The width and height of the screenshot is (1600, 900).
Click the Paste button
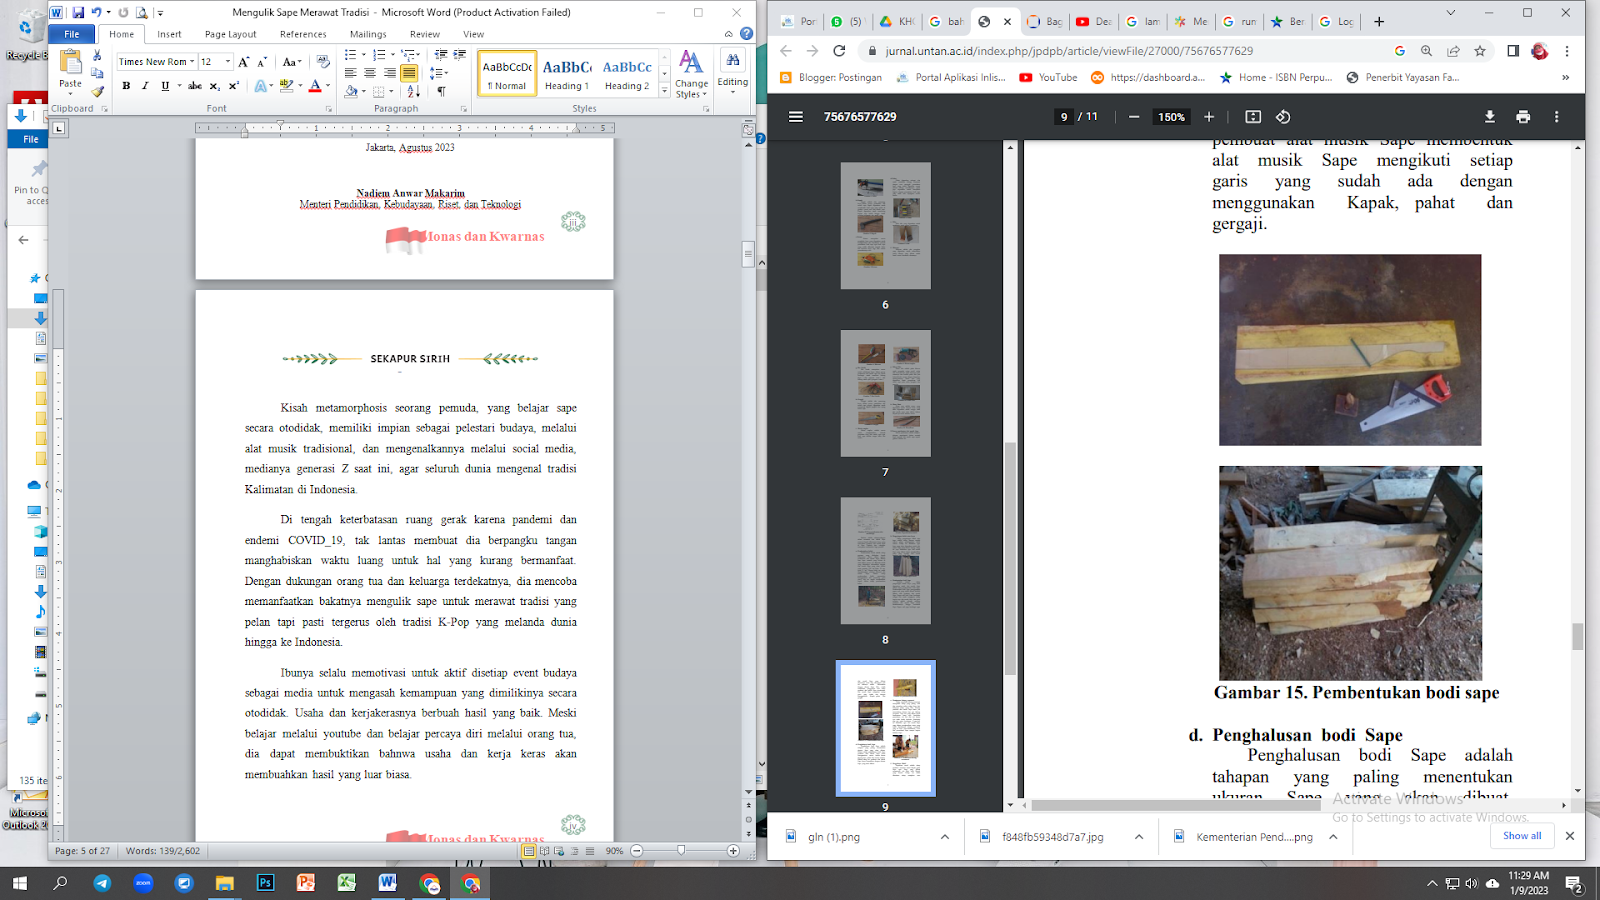pos(70,70)
